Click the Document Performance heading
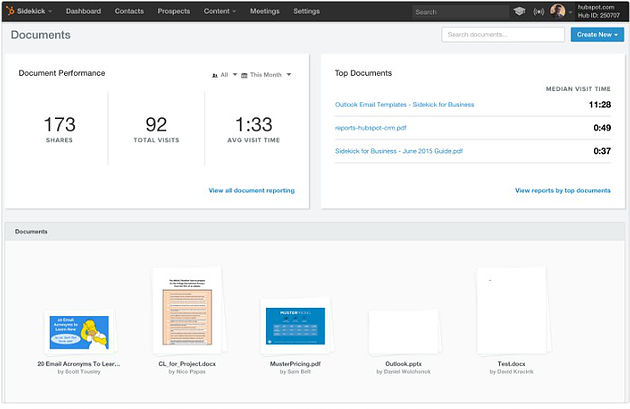The width and height of the screenshot is (630, 409). (x=62, y=73)
